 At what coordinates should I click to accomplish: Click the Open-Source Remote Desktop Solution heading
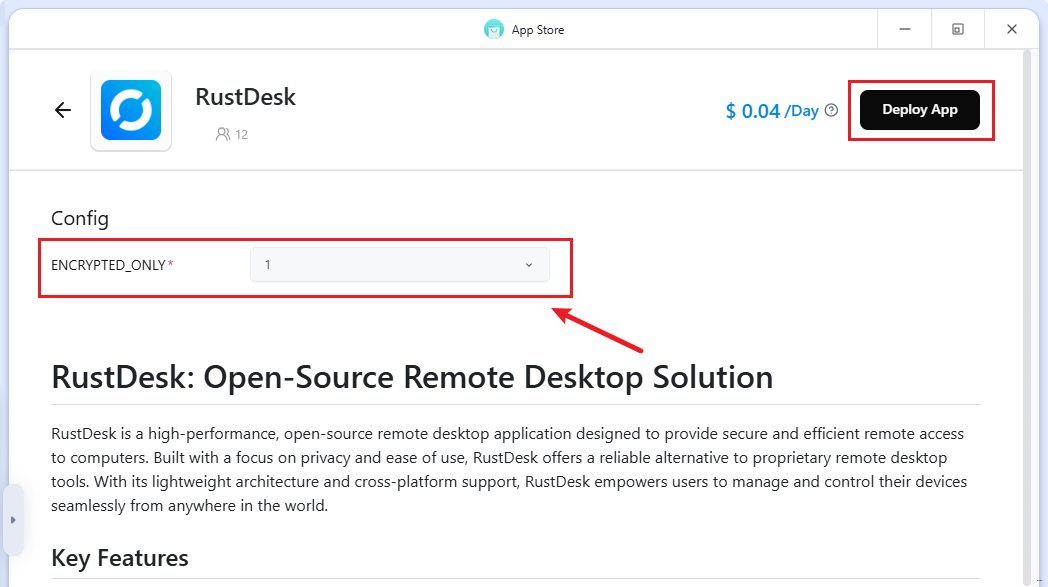point(411,377)
